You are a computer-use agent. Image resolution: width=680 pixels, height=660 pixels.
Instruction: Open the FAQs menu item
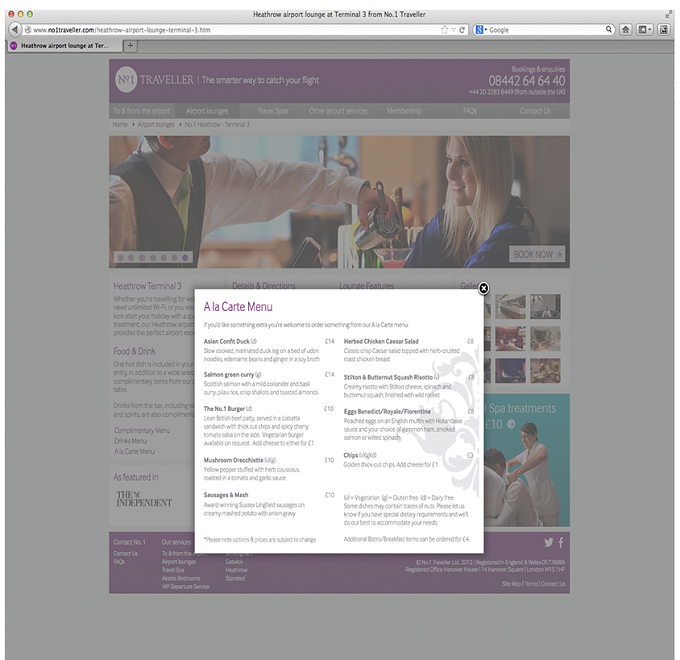click(470, 111)
